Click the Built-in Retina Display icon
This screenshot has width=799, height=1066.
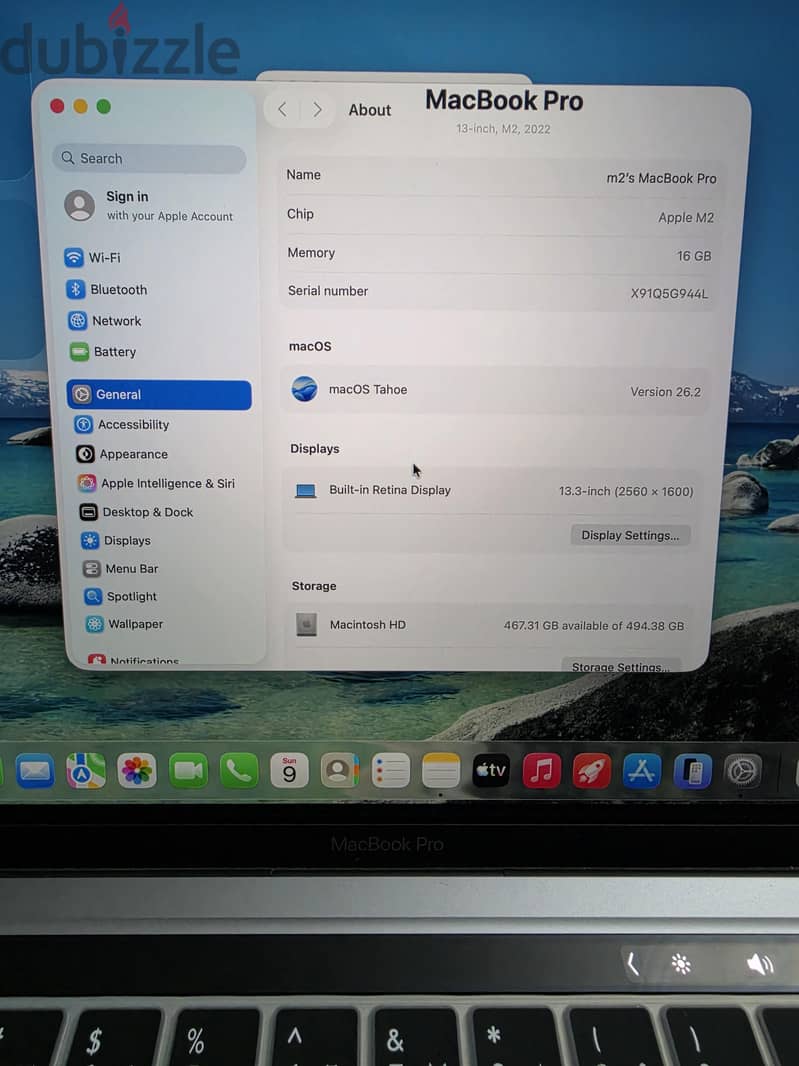pos(305,490)
